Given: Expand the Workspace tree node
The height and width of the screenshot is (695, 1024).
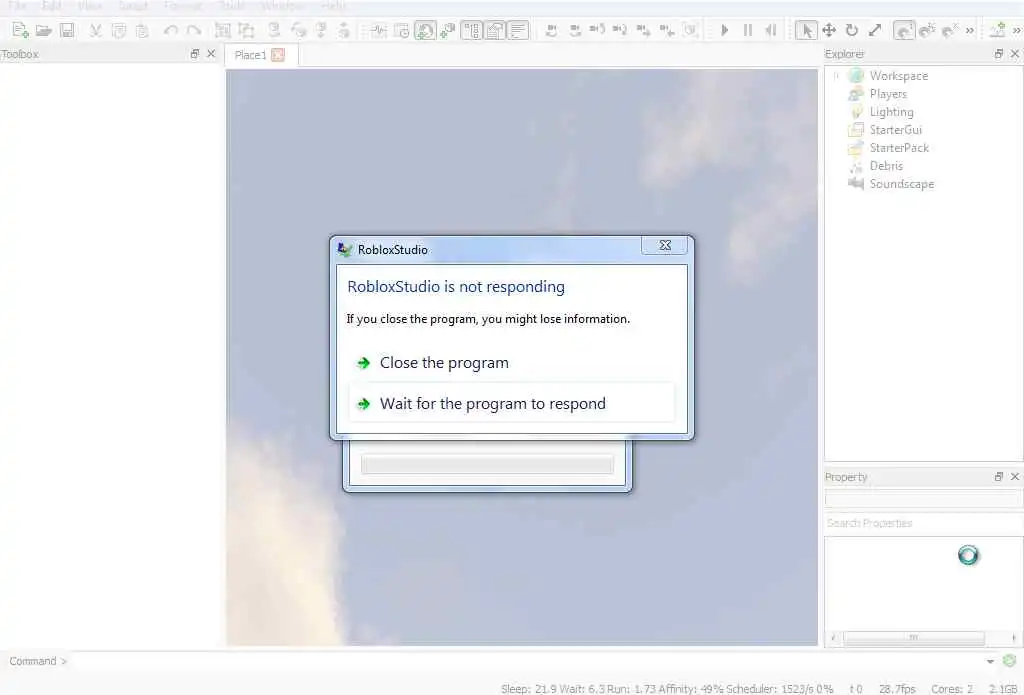Looking at the screenshot, I should click(836, 76).
